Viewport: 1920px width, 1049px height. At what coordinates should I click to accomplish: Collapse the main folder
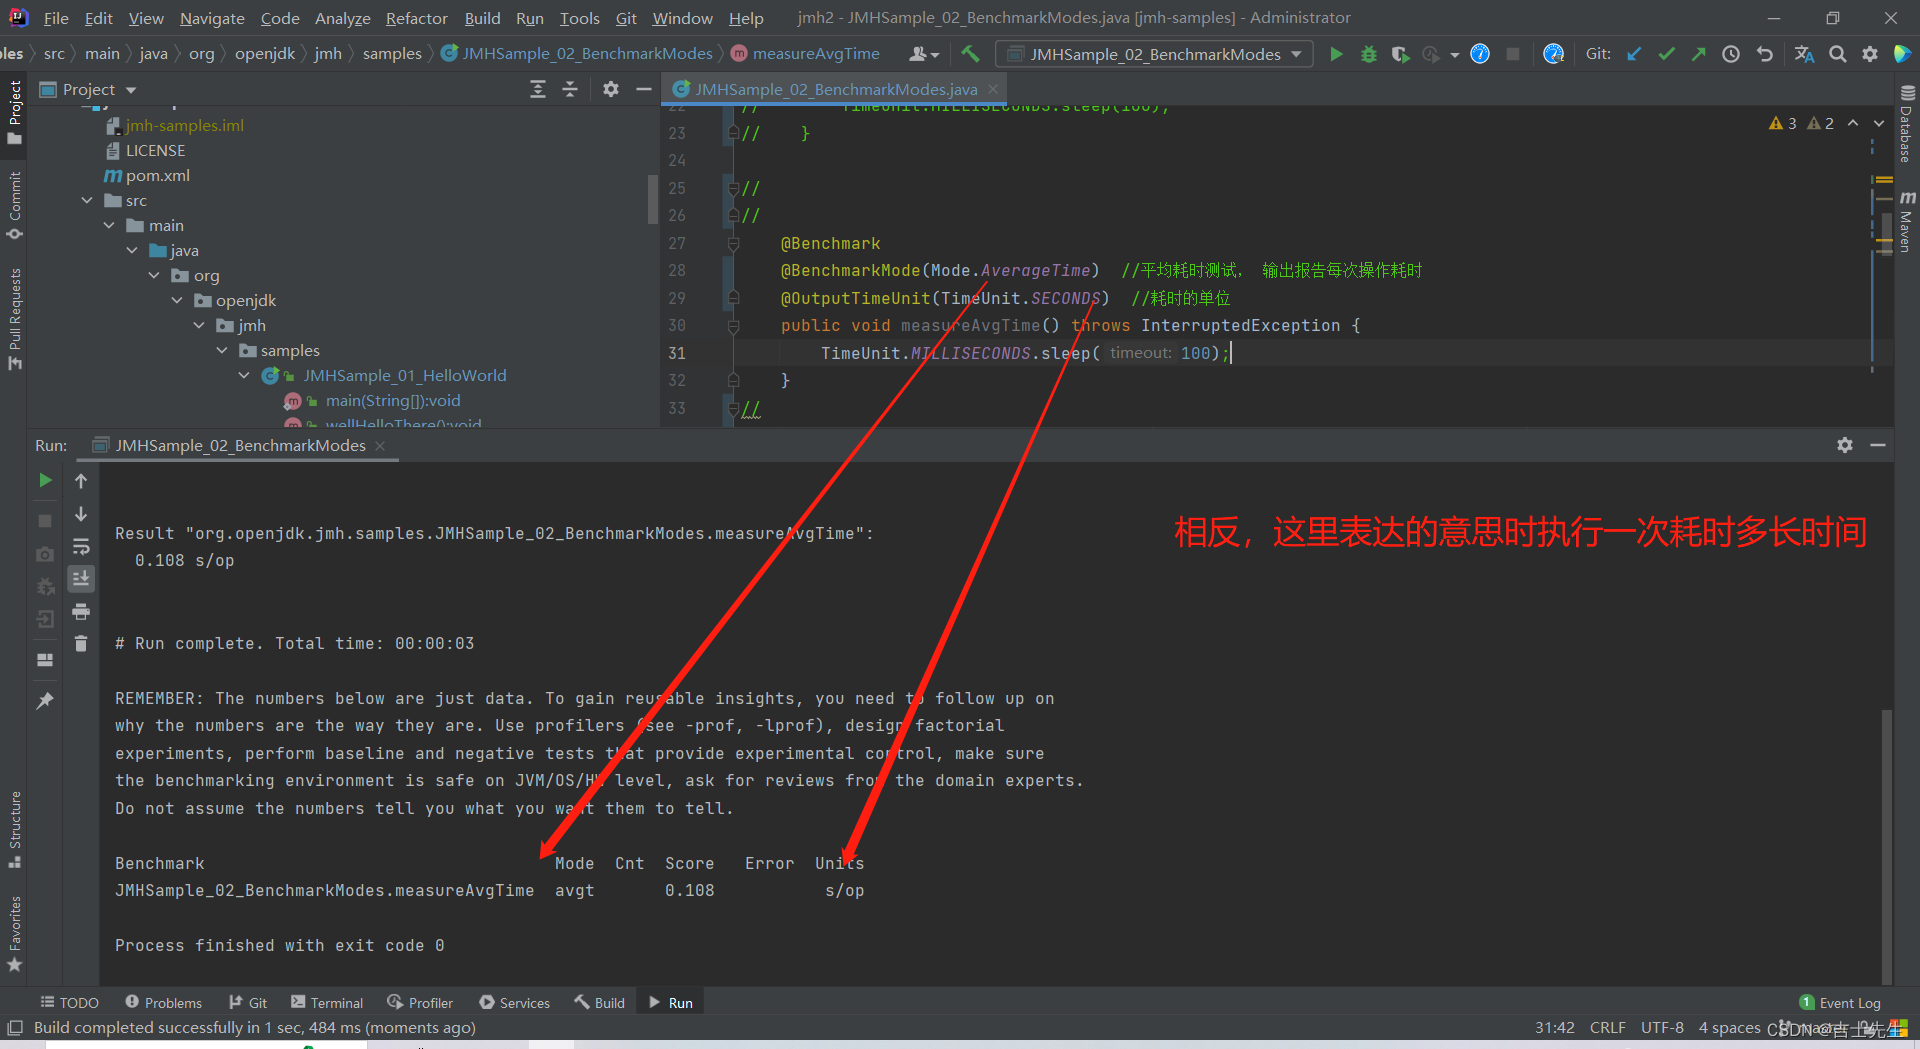110,225
